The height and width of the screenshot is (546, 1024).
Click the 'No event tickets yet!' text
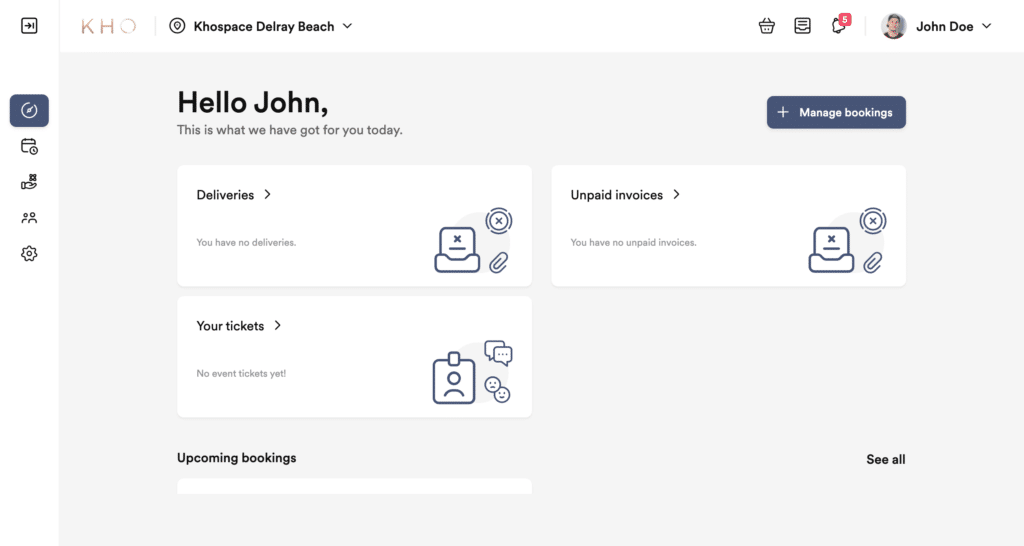pos(241,374)
